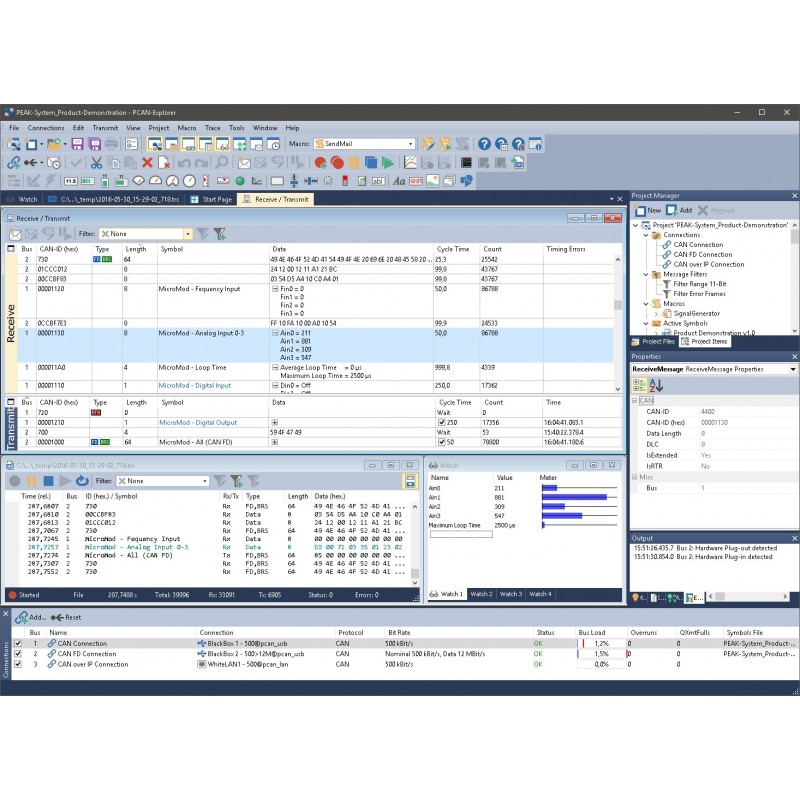The width and height of the screenshot is (800, 800).
Task: Open the Filter None dropdown in trace window
Action: [205, 481]
